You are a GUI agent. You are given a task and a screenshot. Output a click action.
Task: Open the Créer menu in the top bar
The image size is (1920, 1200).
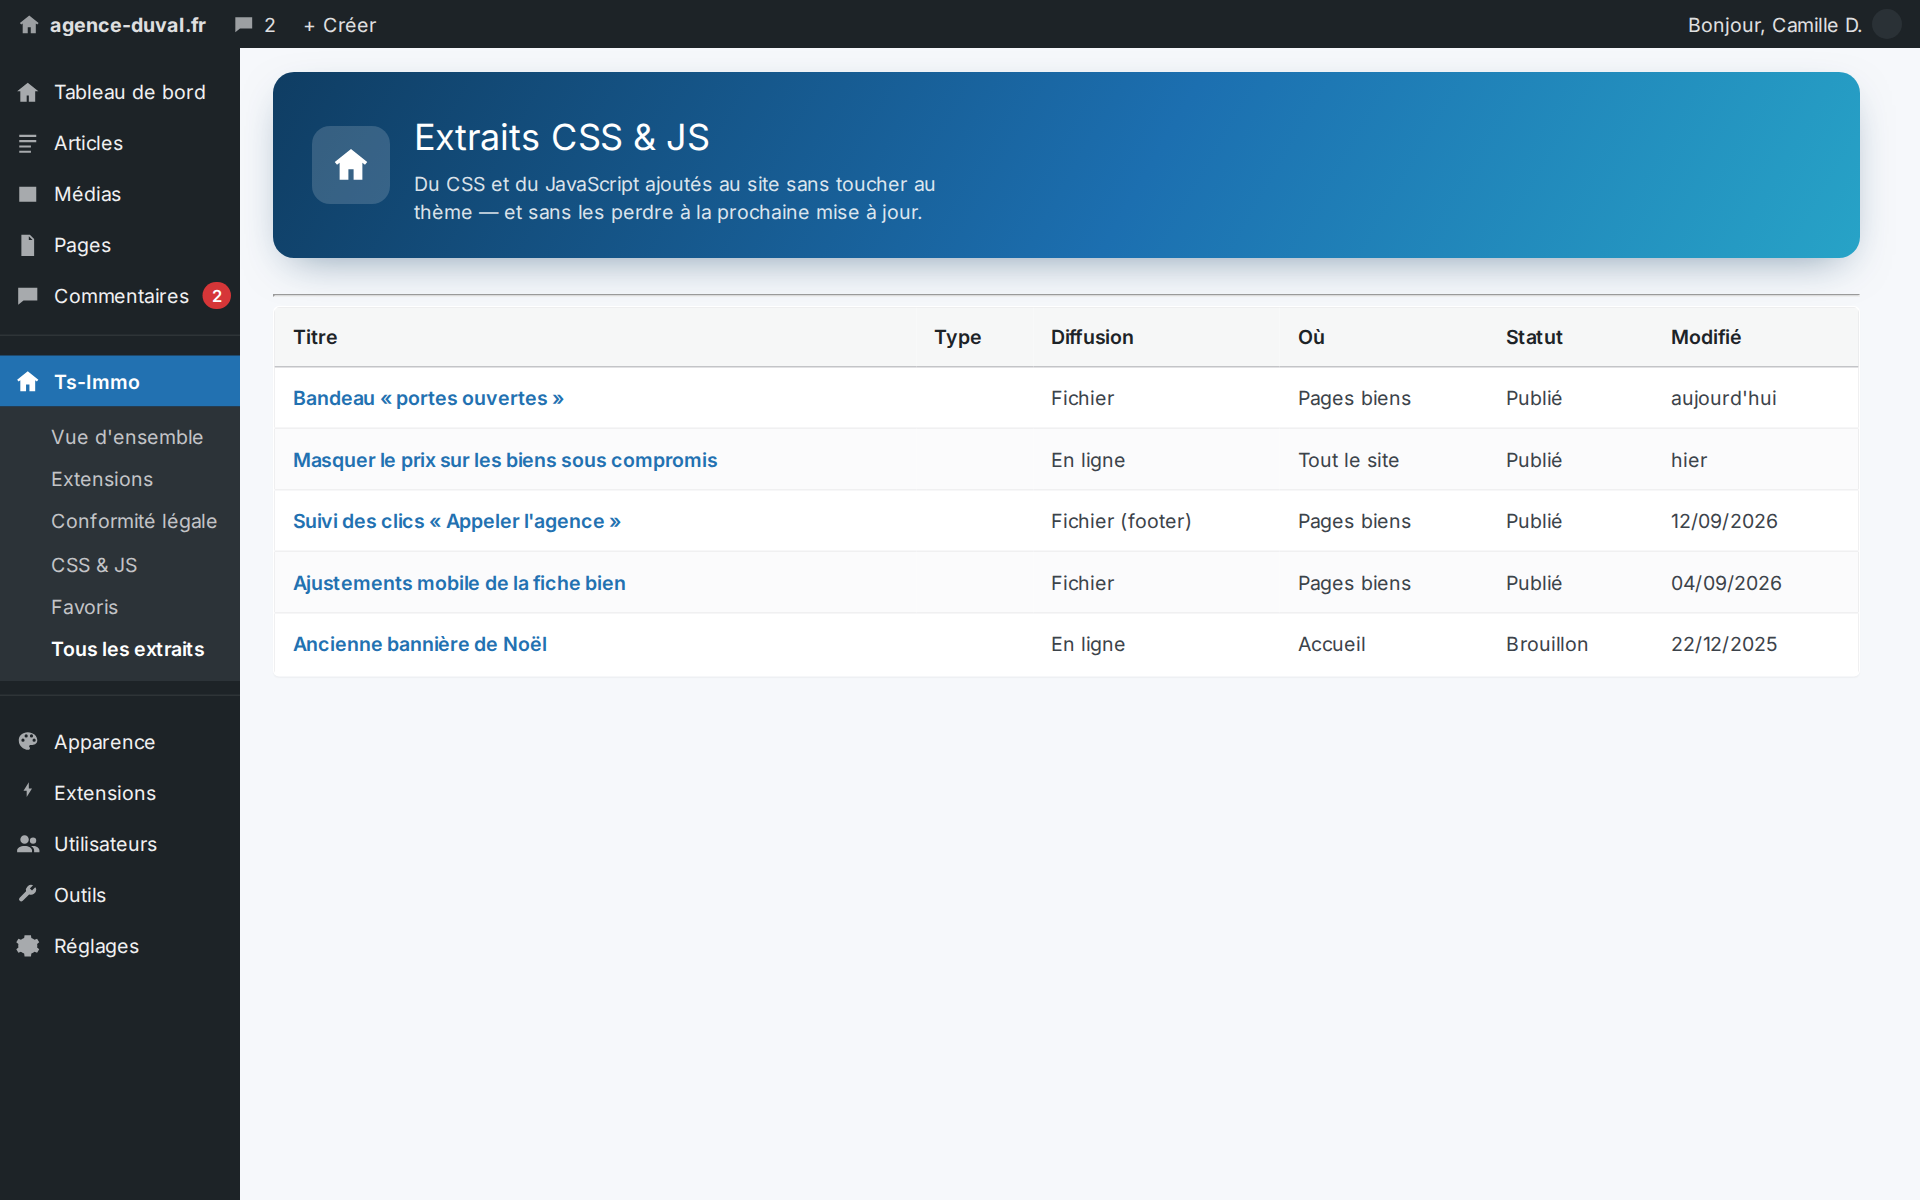click(x=340, y=25)
